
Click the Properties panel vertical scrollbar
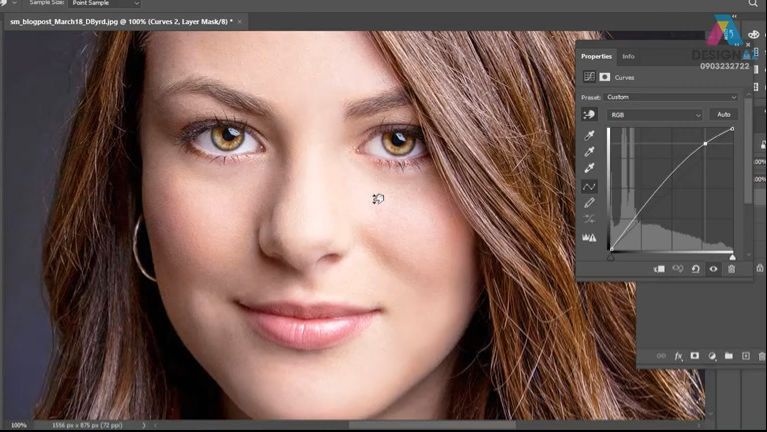click(747, 151)
